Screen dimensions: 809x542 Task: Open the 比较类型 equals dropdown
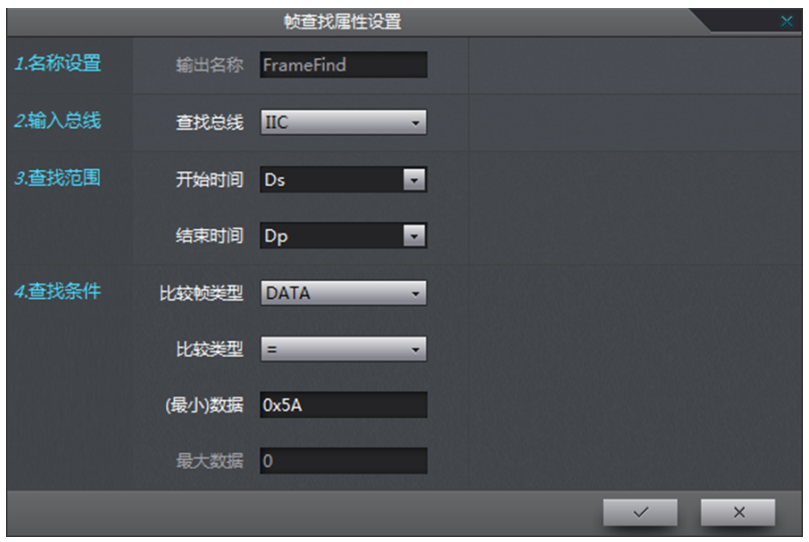click(344, 349)
